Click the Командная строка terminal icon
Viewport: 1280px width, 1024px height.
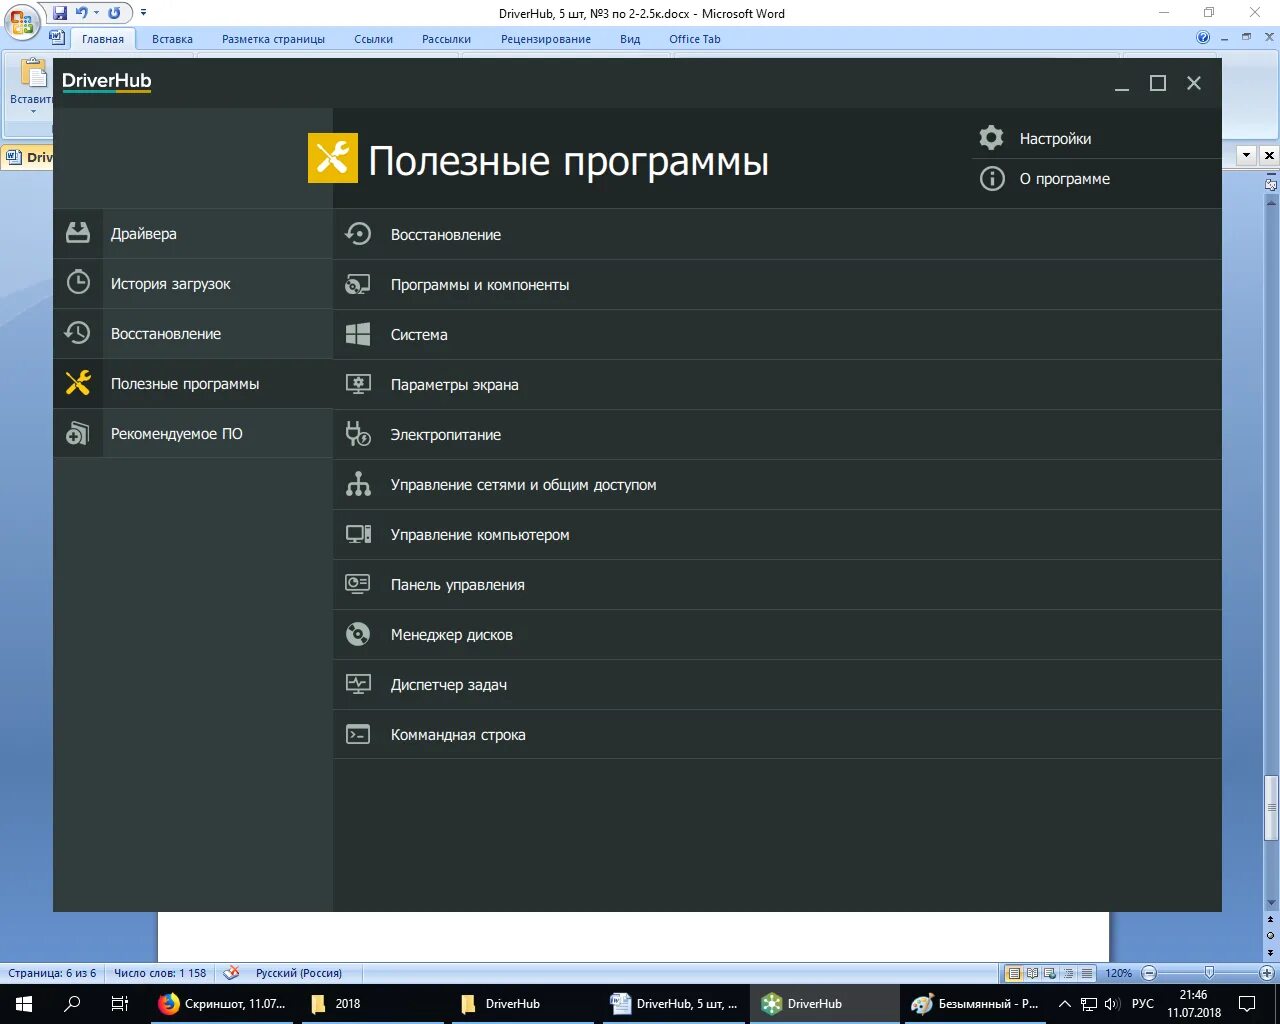click(x=358, y=734)
